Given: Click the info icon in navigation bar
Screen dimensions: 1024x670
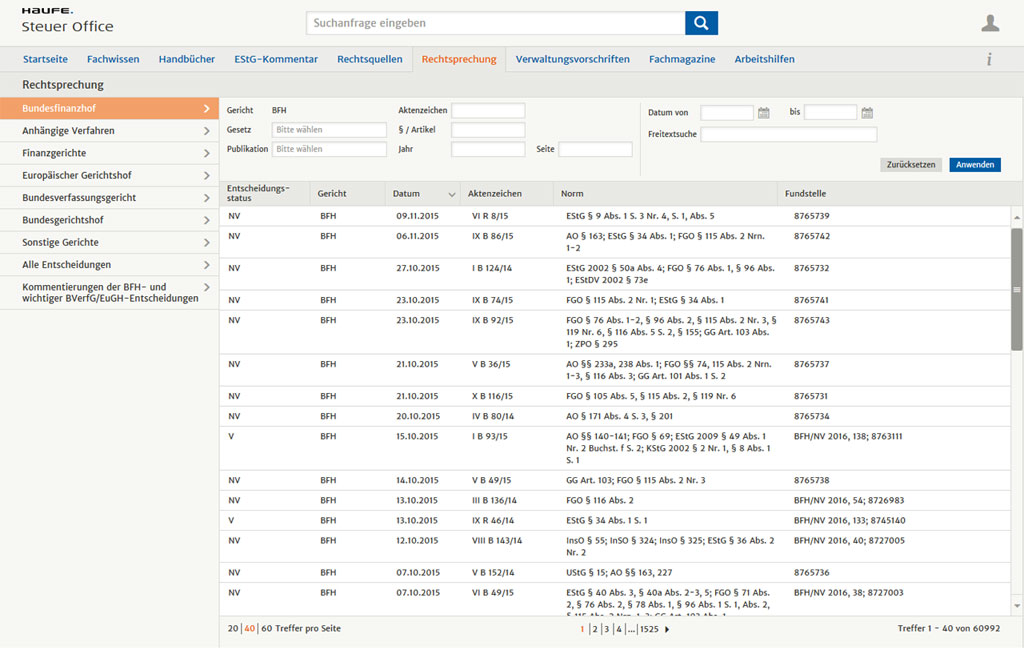Looking at the screenshot, I should point(989,59).
